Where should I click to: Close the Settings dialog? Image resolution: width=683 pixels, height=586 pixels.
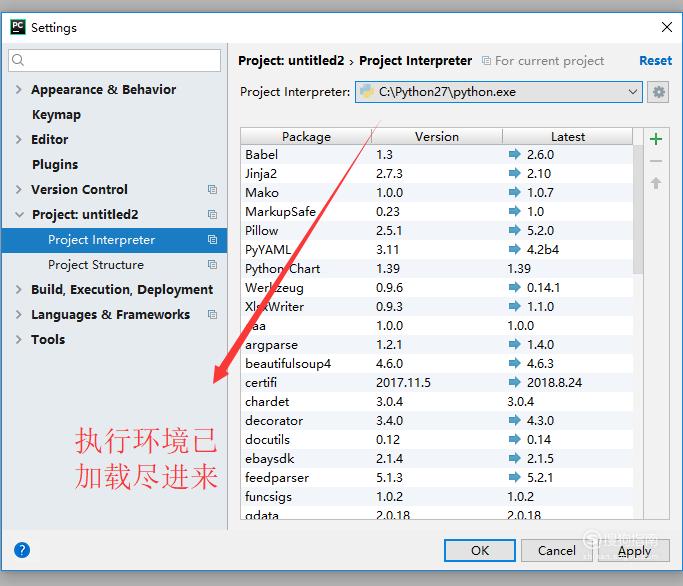click(x=666, y=27)
